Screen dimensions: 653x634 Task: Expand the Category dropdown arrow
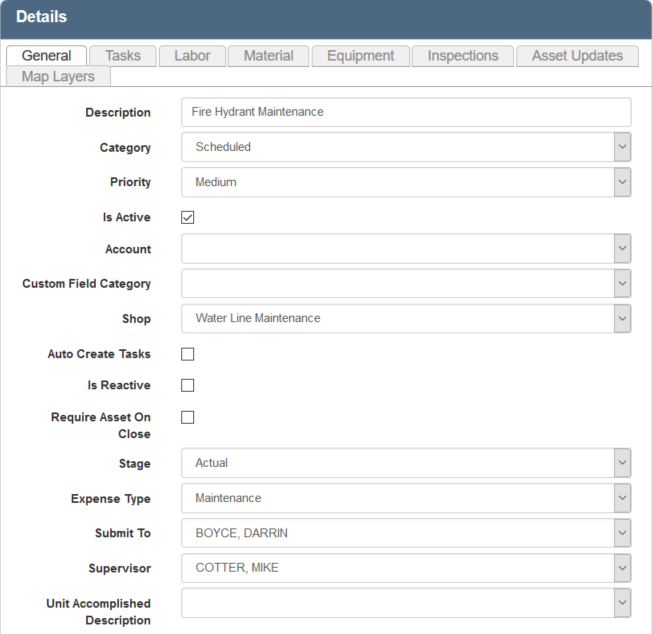click(x=622, y=147)
